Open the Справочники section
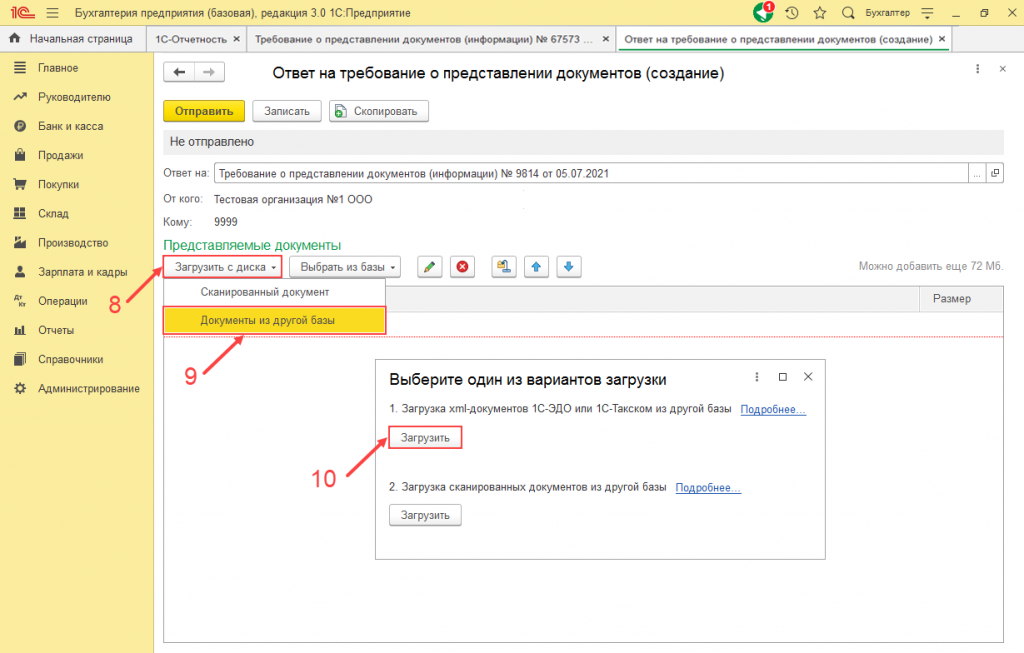 pos(70,359)
